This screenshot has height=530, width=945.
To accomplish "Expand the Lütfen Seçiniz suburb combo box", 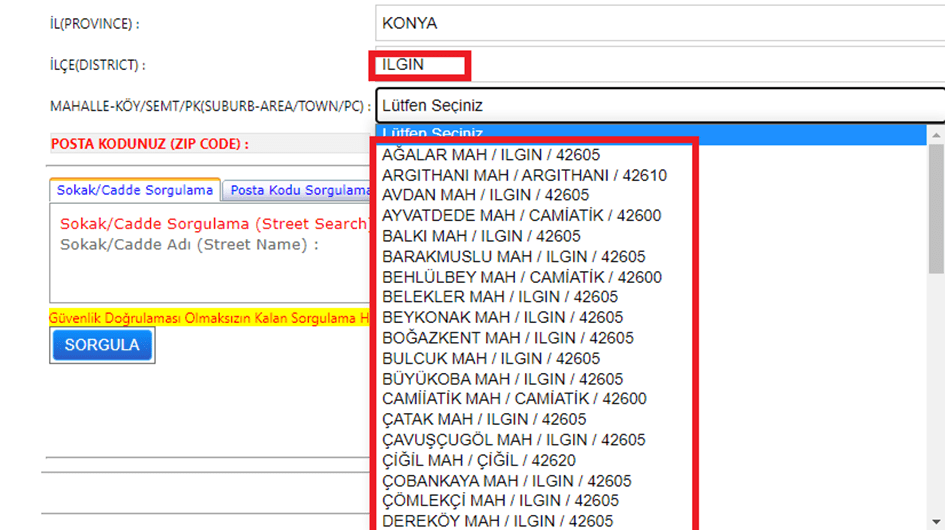I will pos(658,105).
